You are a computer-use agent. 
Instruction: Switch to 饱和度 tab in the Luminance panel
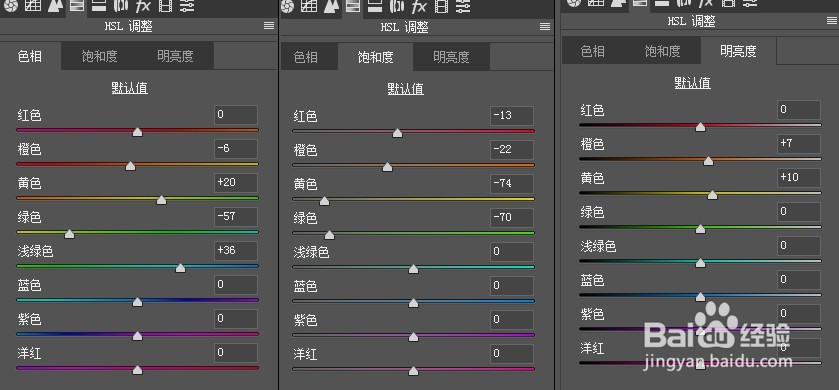click(662, 51)
